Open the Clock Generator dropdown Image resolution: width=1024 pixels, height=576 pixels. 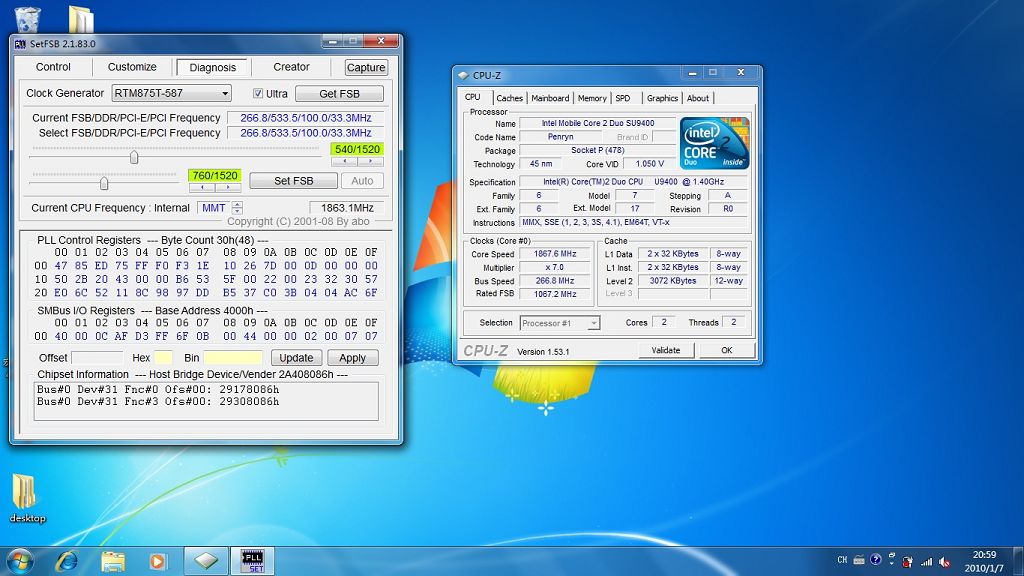[x=171, y=93]
